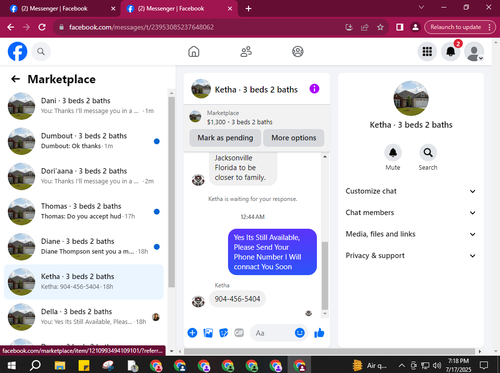Click the conversation list vertical scrollbar

point(171,192)
